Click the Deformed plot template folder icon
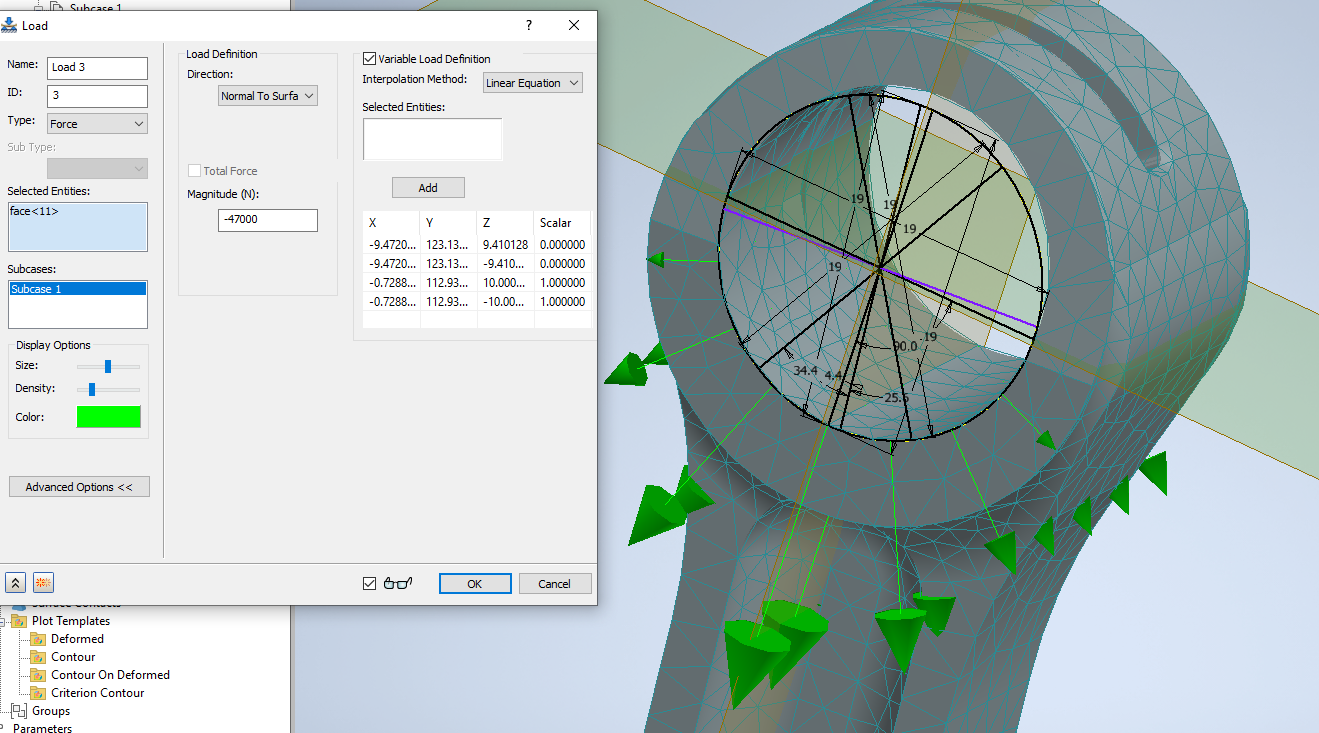 [x=37, y=638]
